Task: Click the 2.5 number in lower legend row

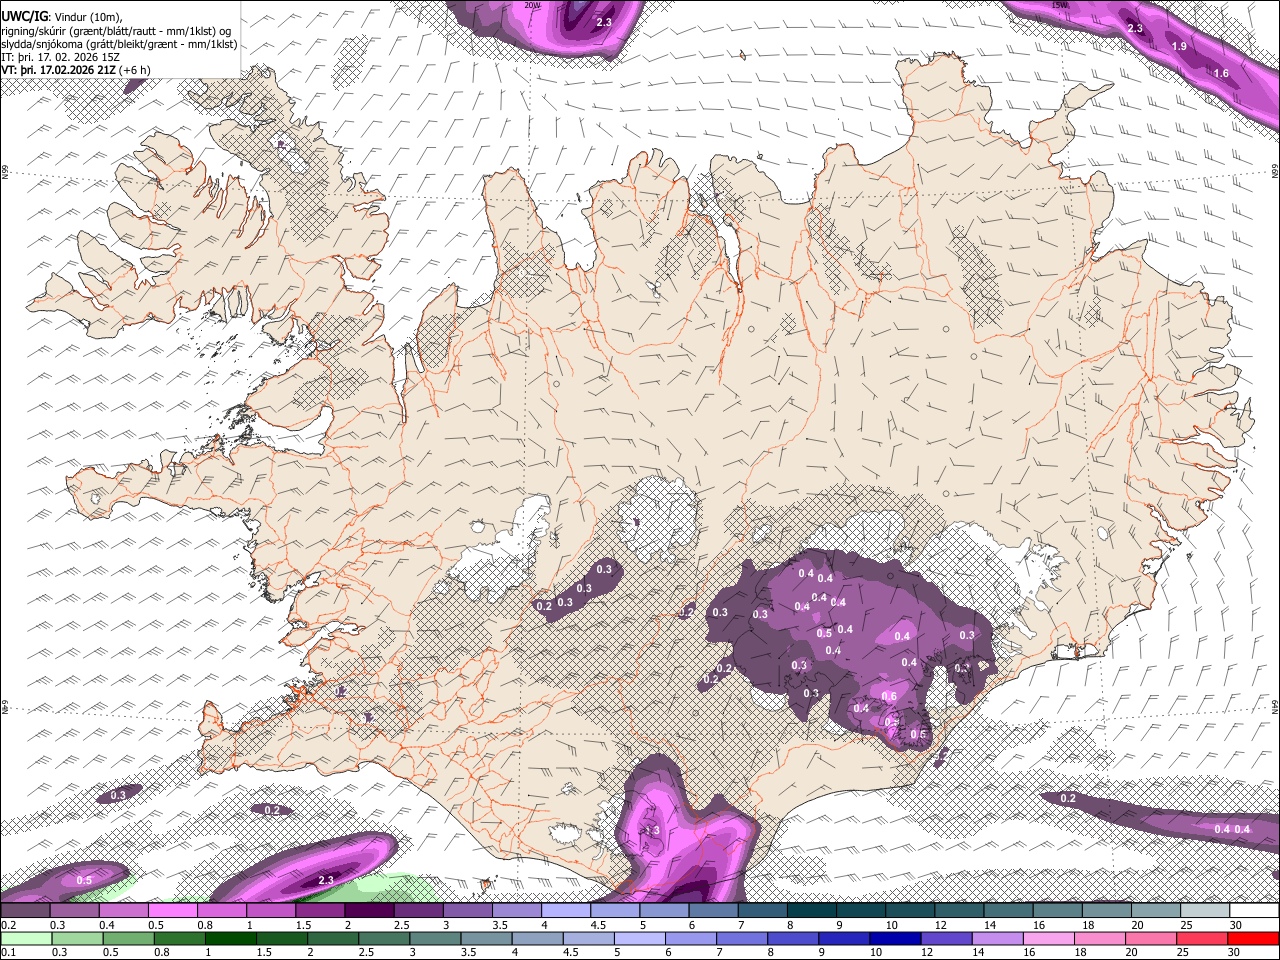Action: (367, 952)
